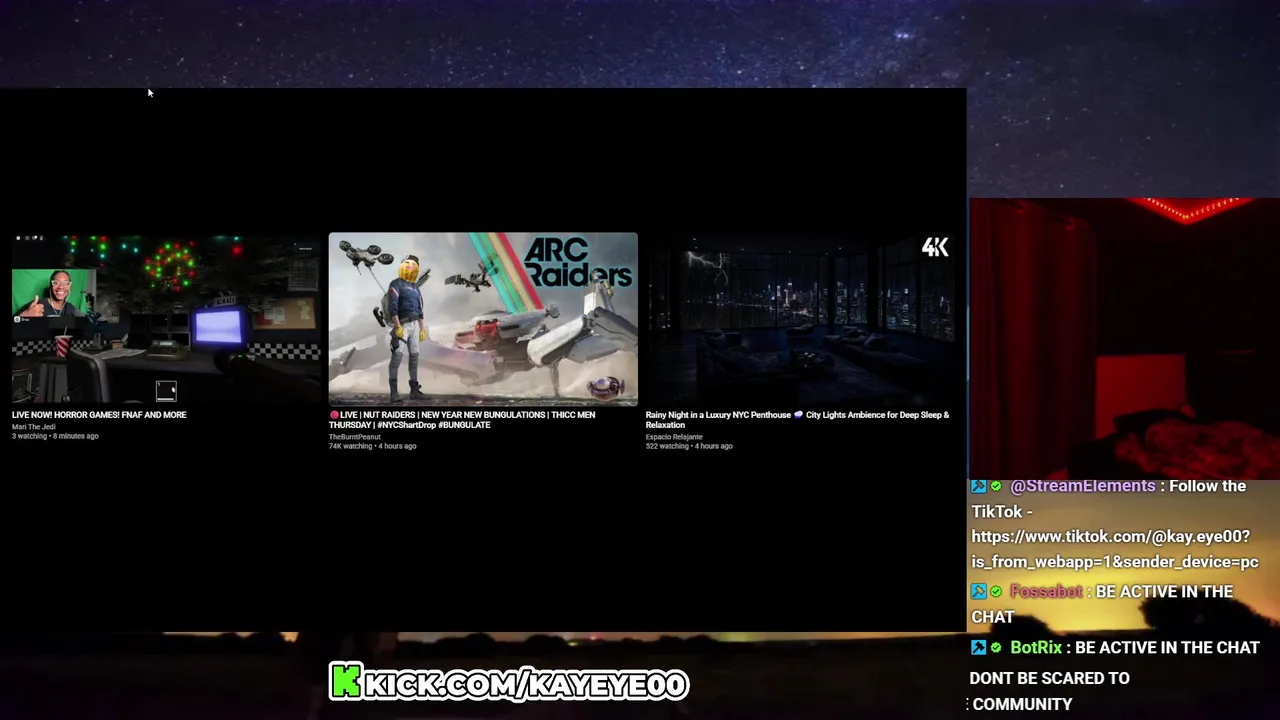Click title 'LIVE NOW! HORROR GAMES! FNAF AND MORE'

pyautogui.click(x=99, y=415)
